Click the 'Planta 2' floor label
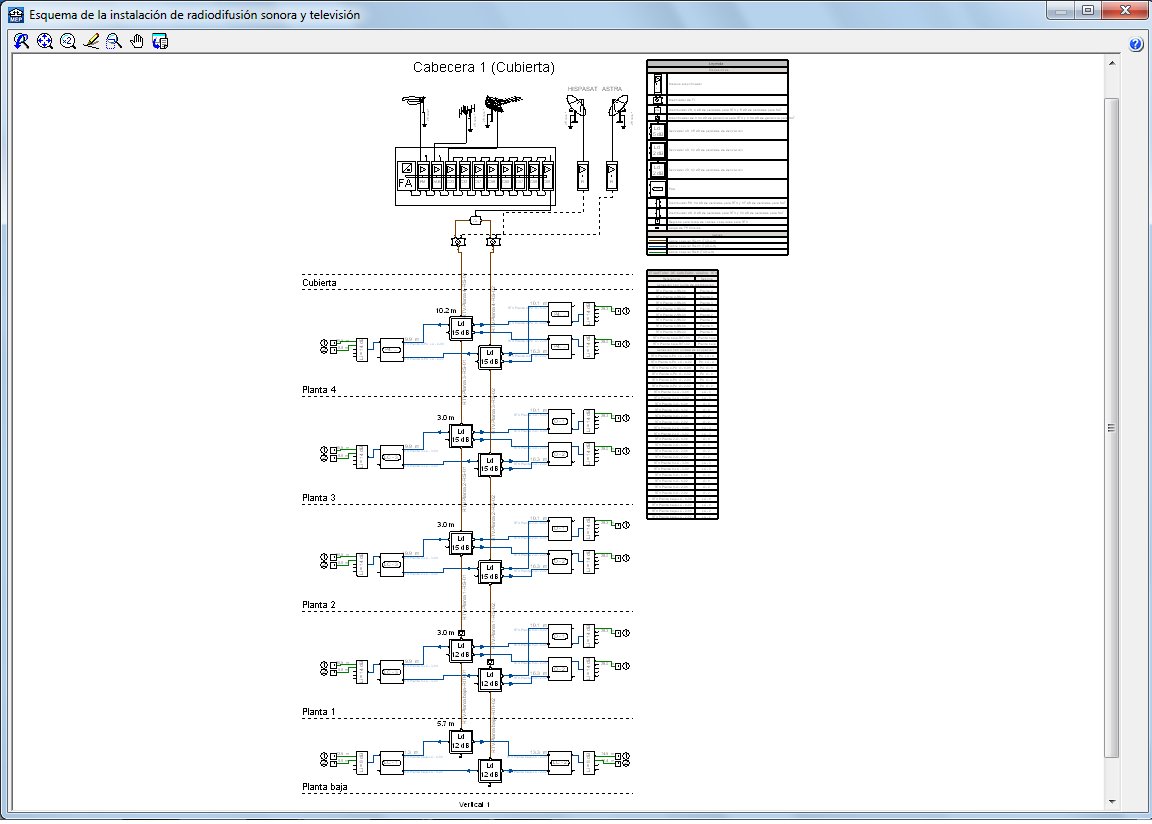1152x824 pixels. coord(319,605)
